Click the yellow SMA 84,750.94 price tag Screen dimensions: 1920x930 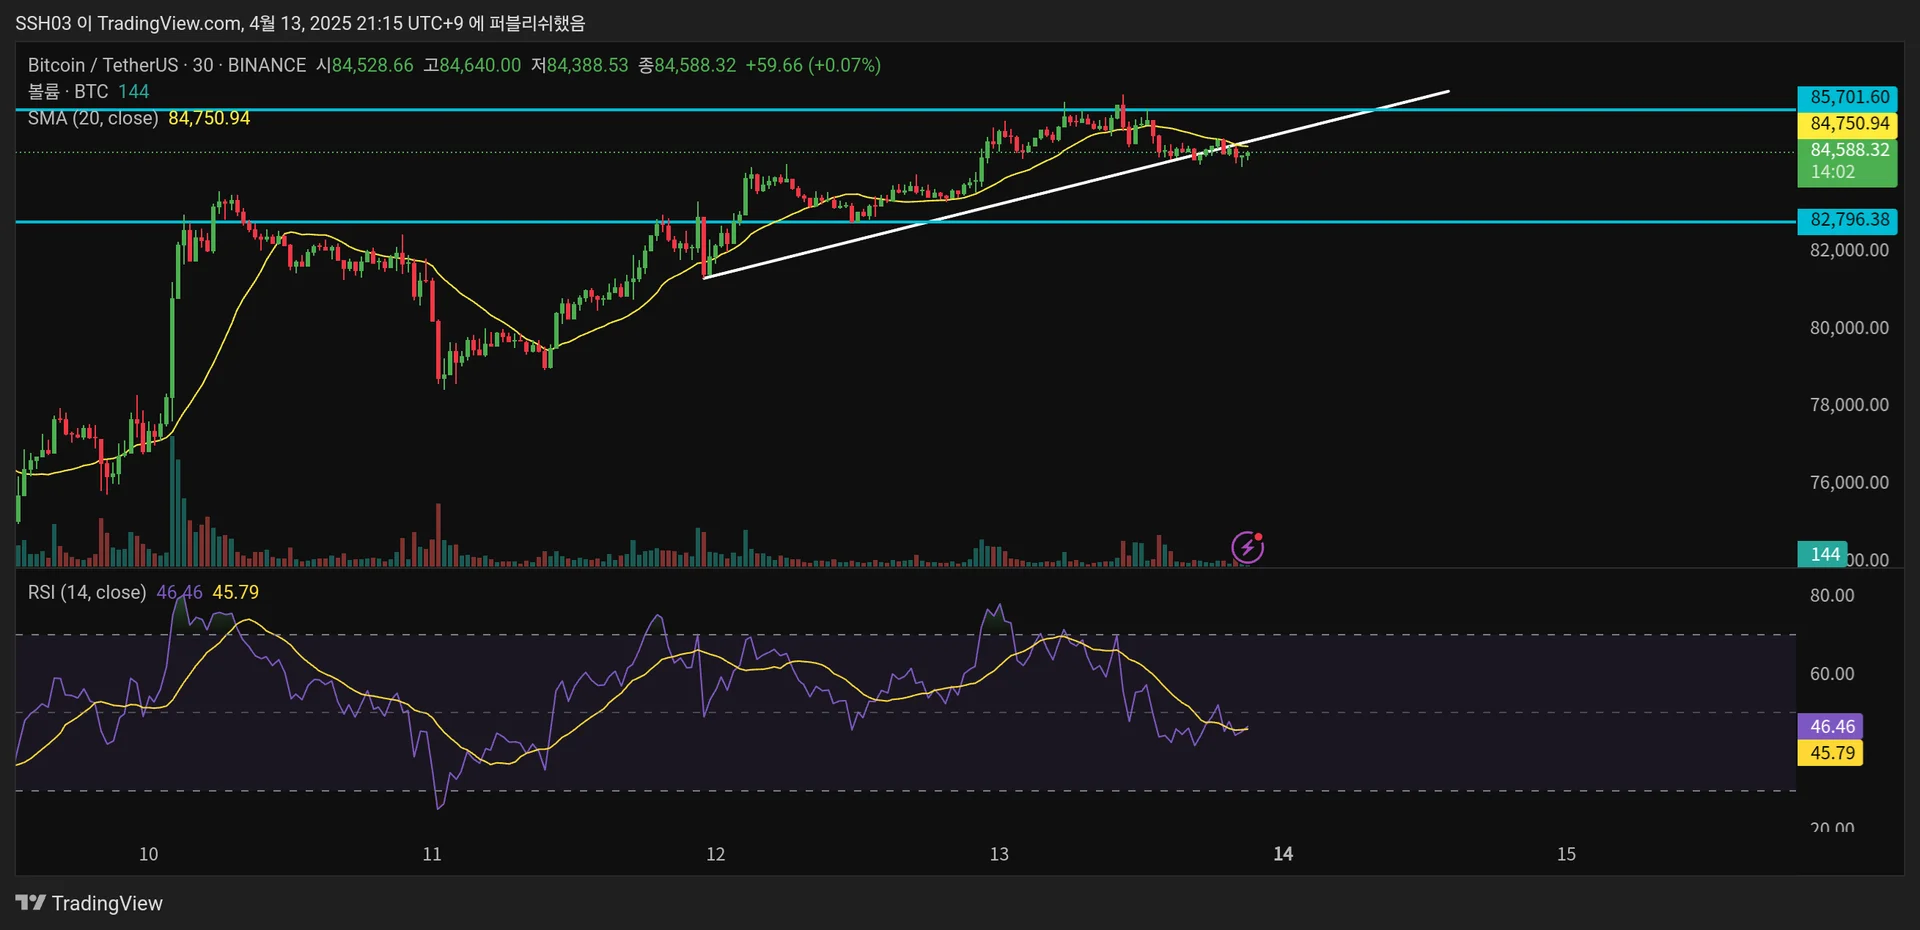coord(1848,124)
